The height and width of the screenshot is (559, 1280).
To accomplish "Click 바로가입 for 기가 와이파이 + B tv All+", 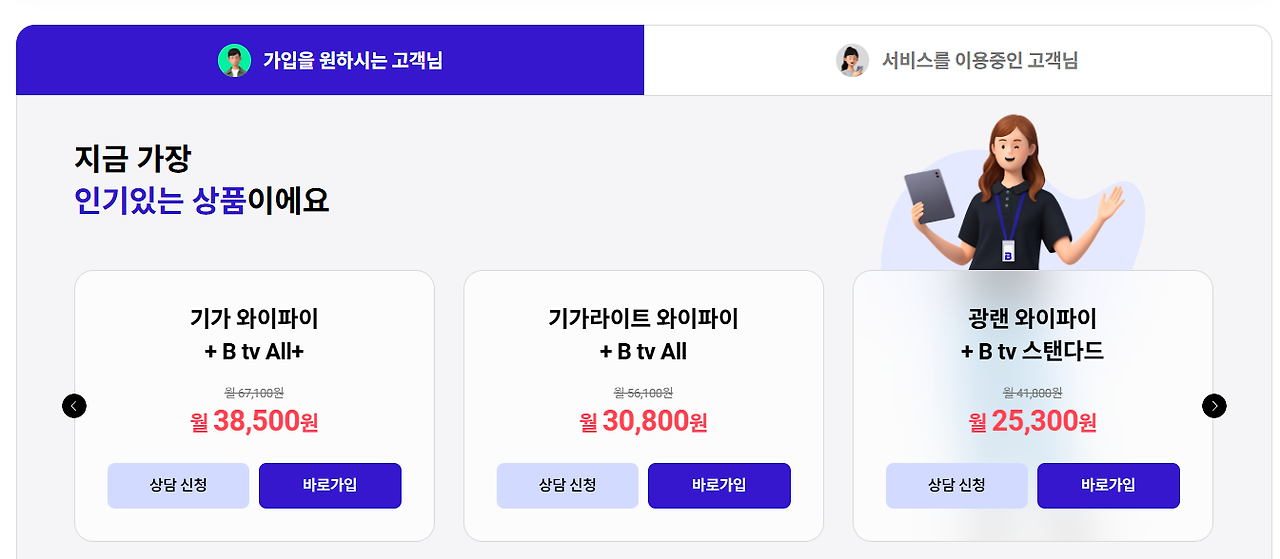I will coord(330,486).
